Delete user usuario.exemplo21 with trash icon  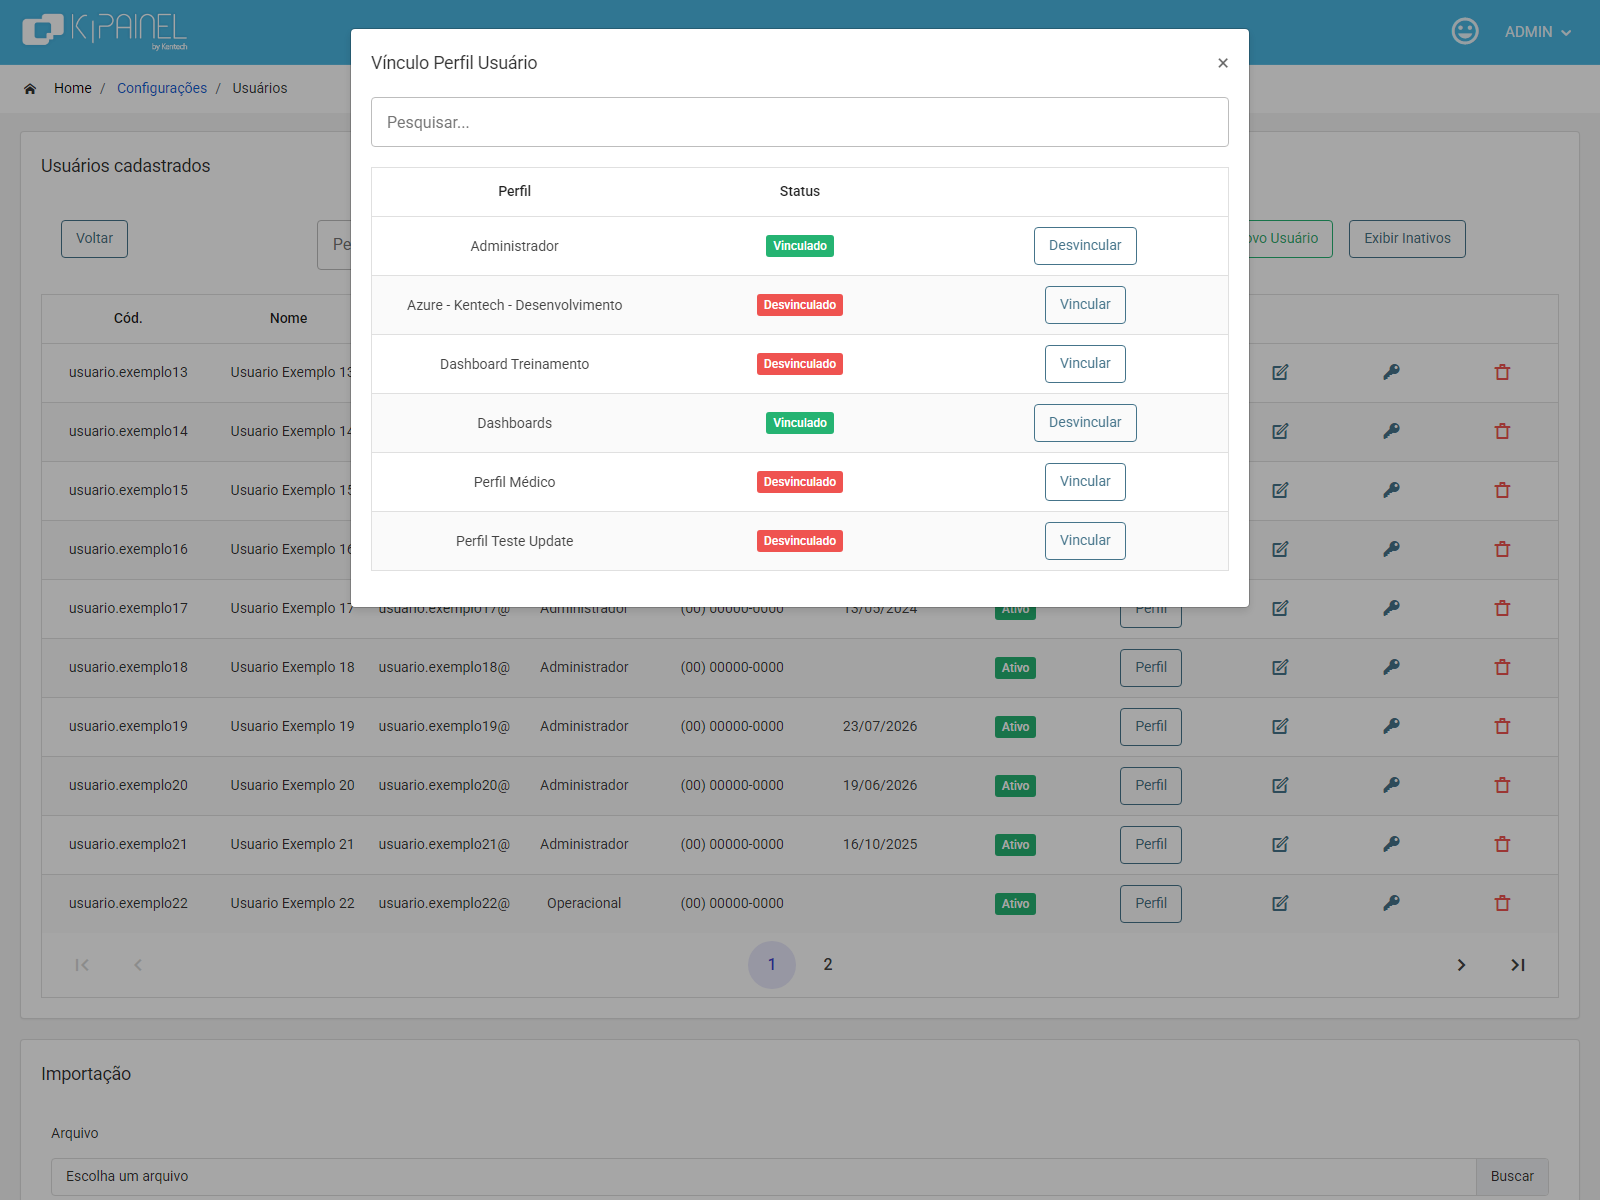click(1502, 844)
